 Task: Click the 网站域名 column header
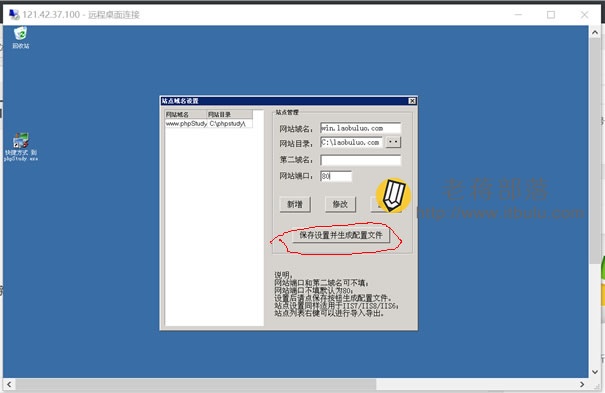186,115
